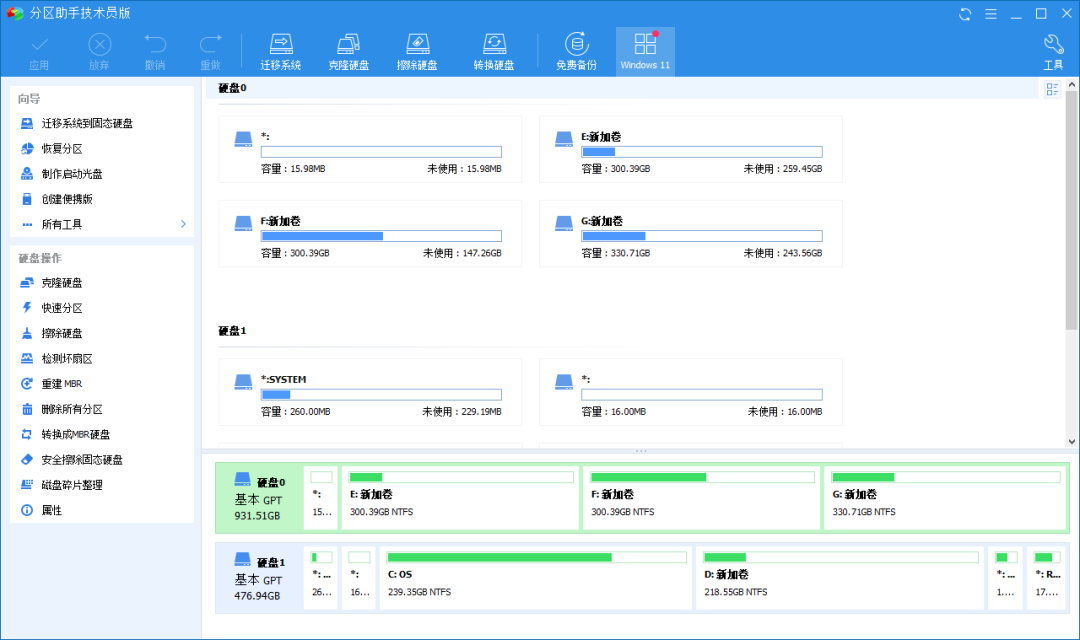Image resolution: width=1080 pixels, height=640 pixels.
Task: Click the F:新加卷 usage bar in the card
Action: coord(382,236)
